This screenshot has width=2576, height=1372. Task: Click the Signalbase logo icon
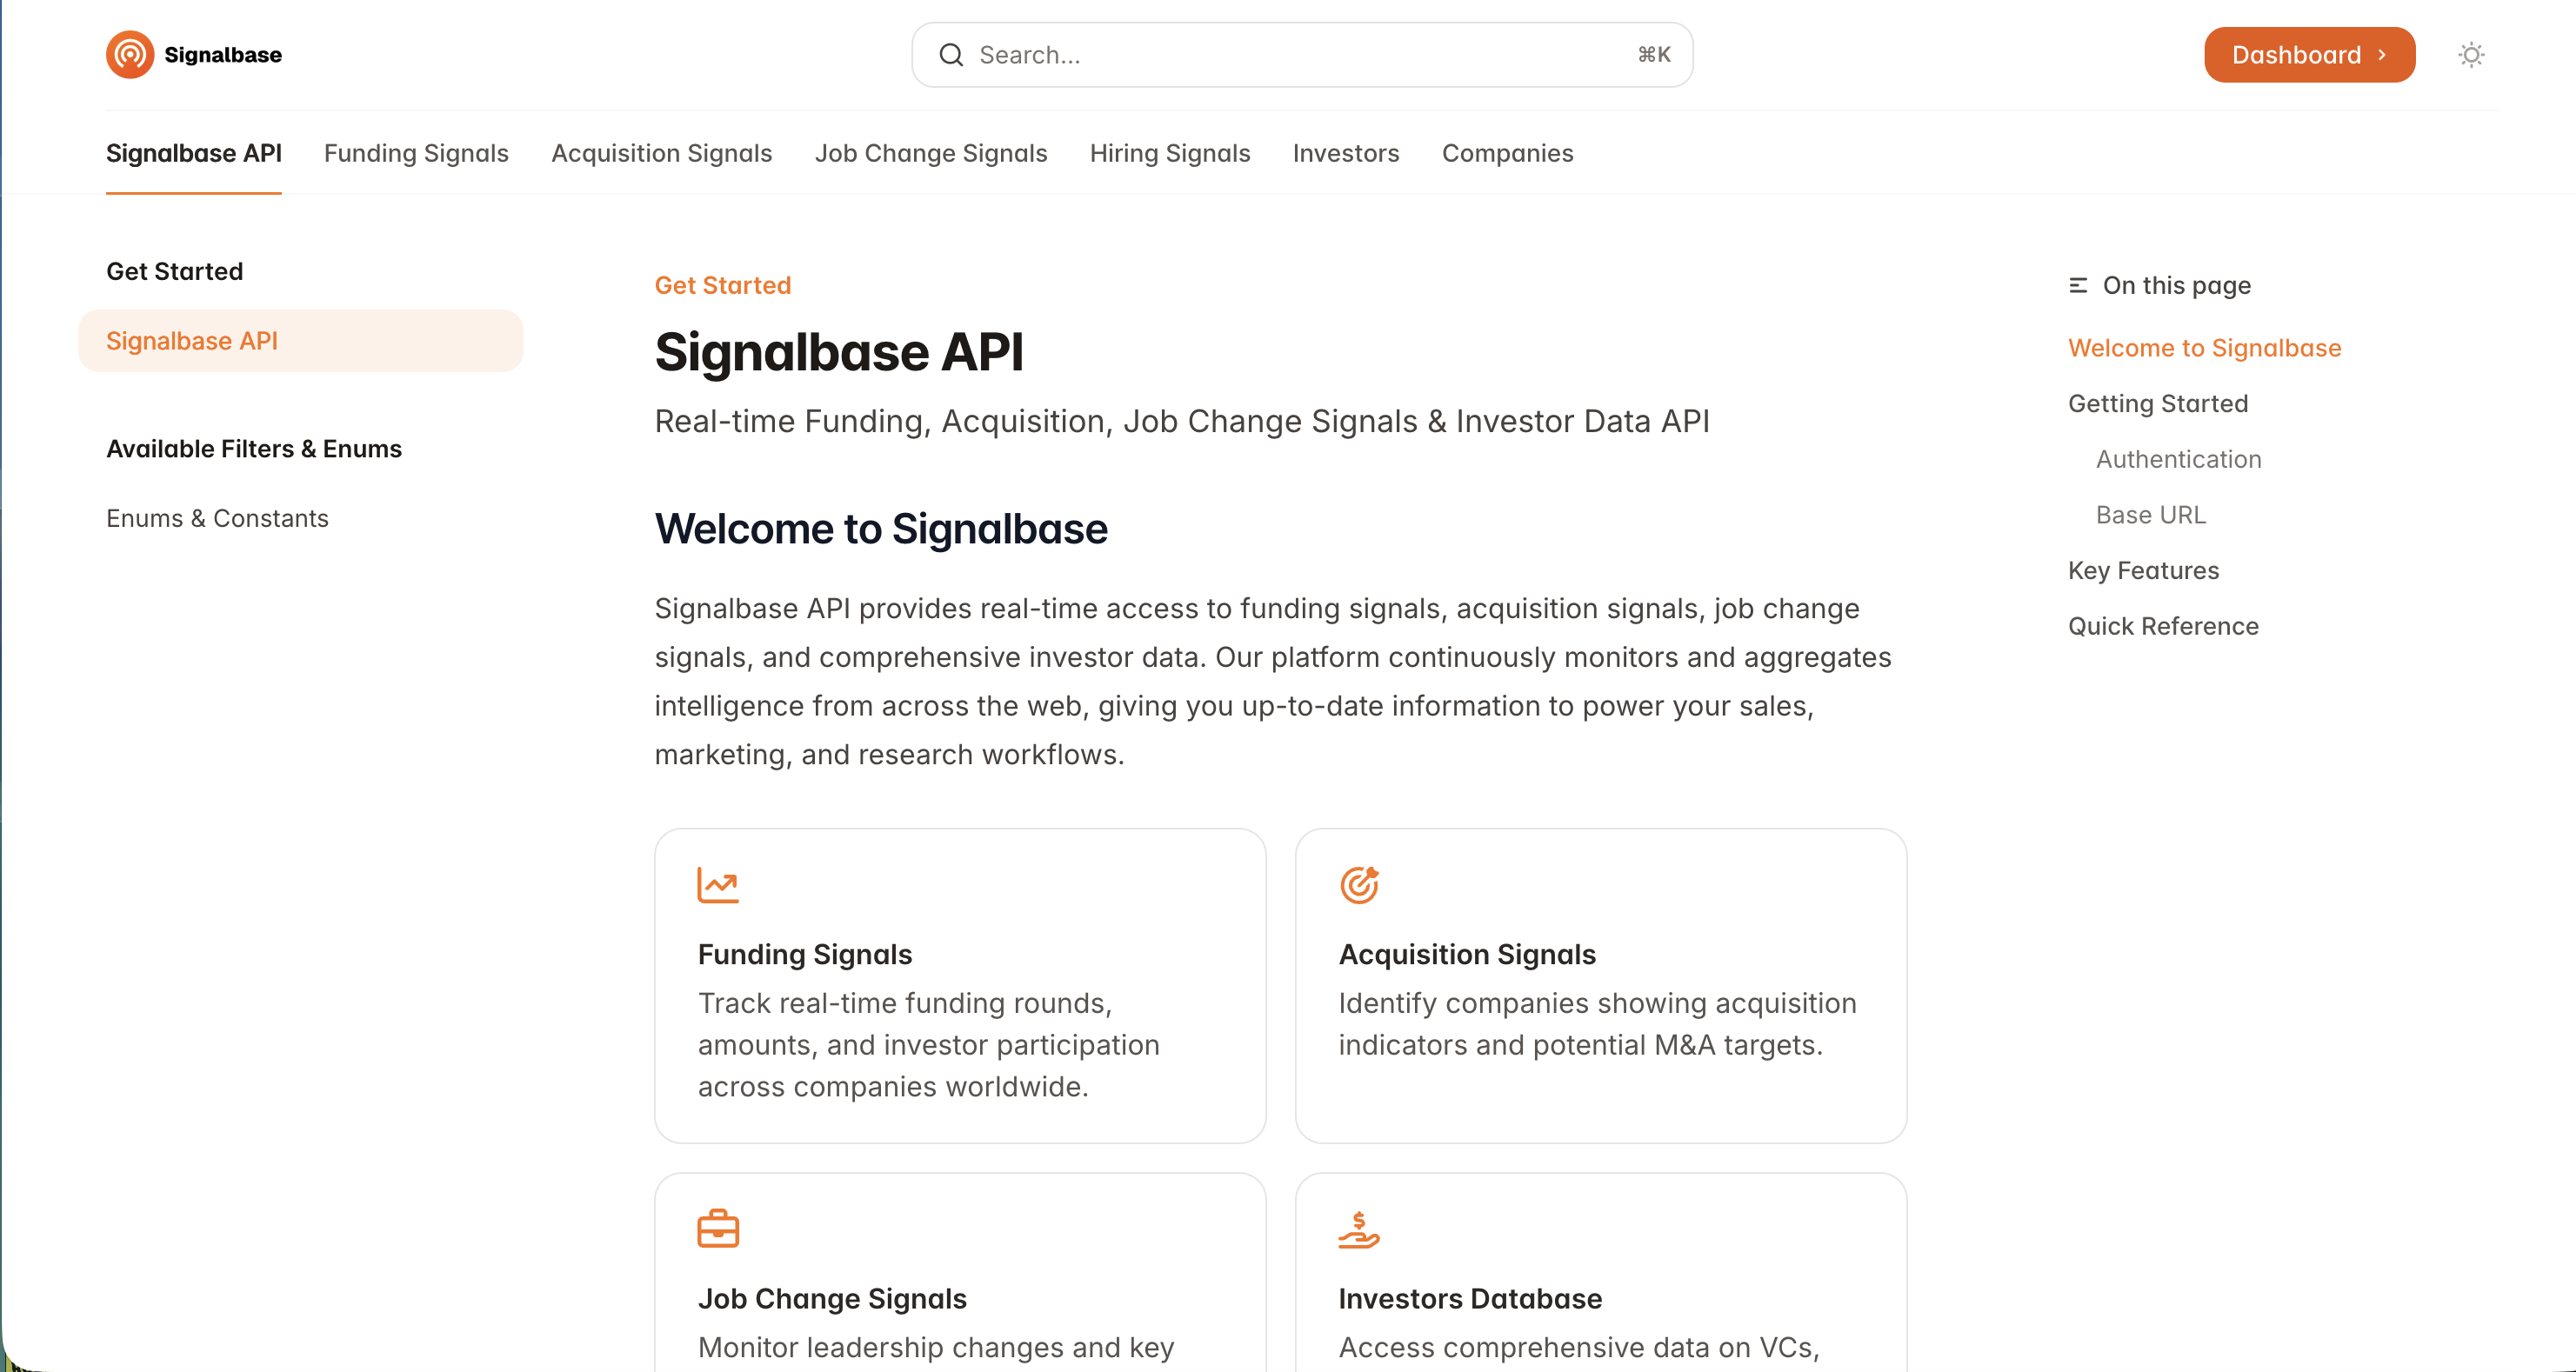pyautogui.click(x=130, y=55)
